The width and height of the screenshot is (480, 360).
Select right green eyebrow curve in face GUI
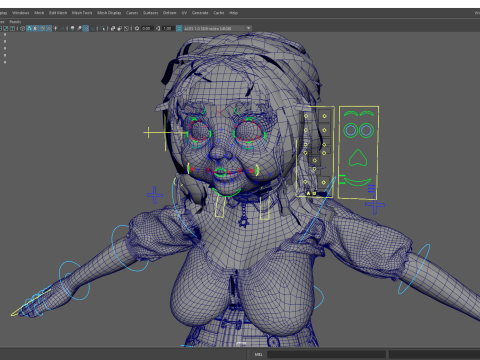pos(367,114)
